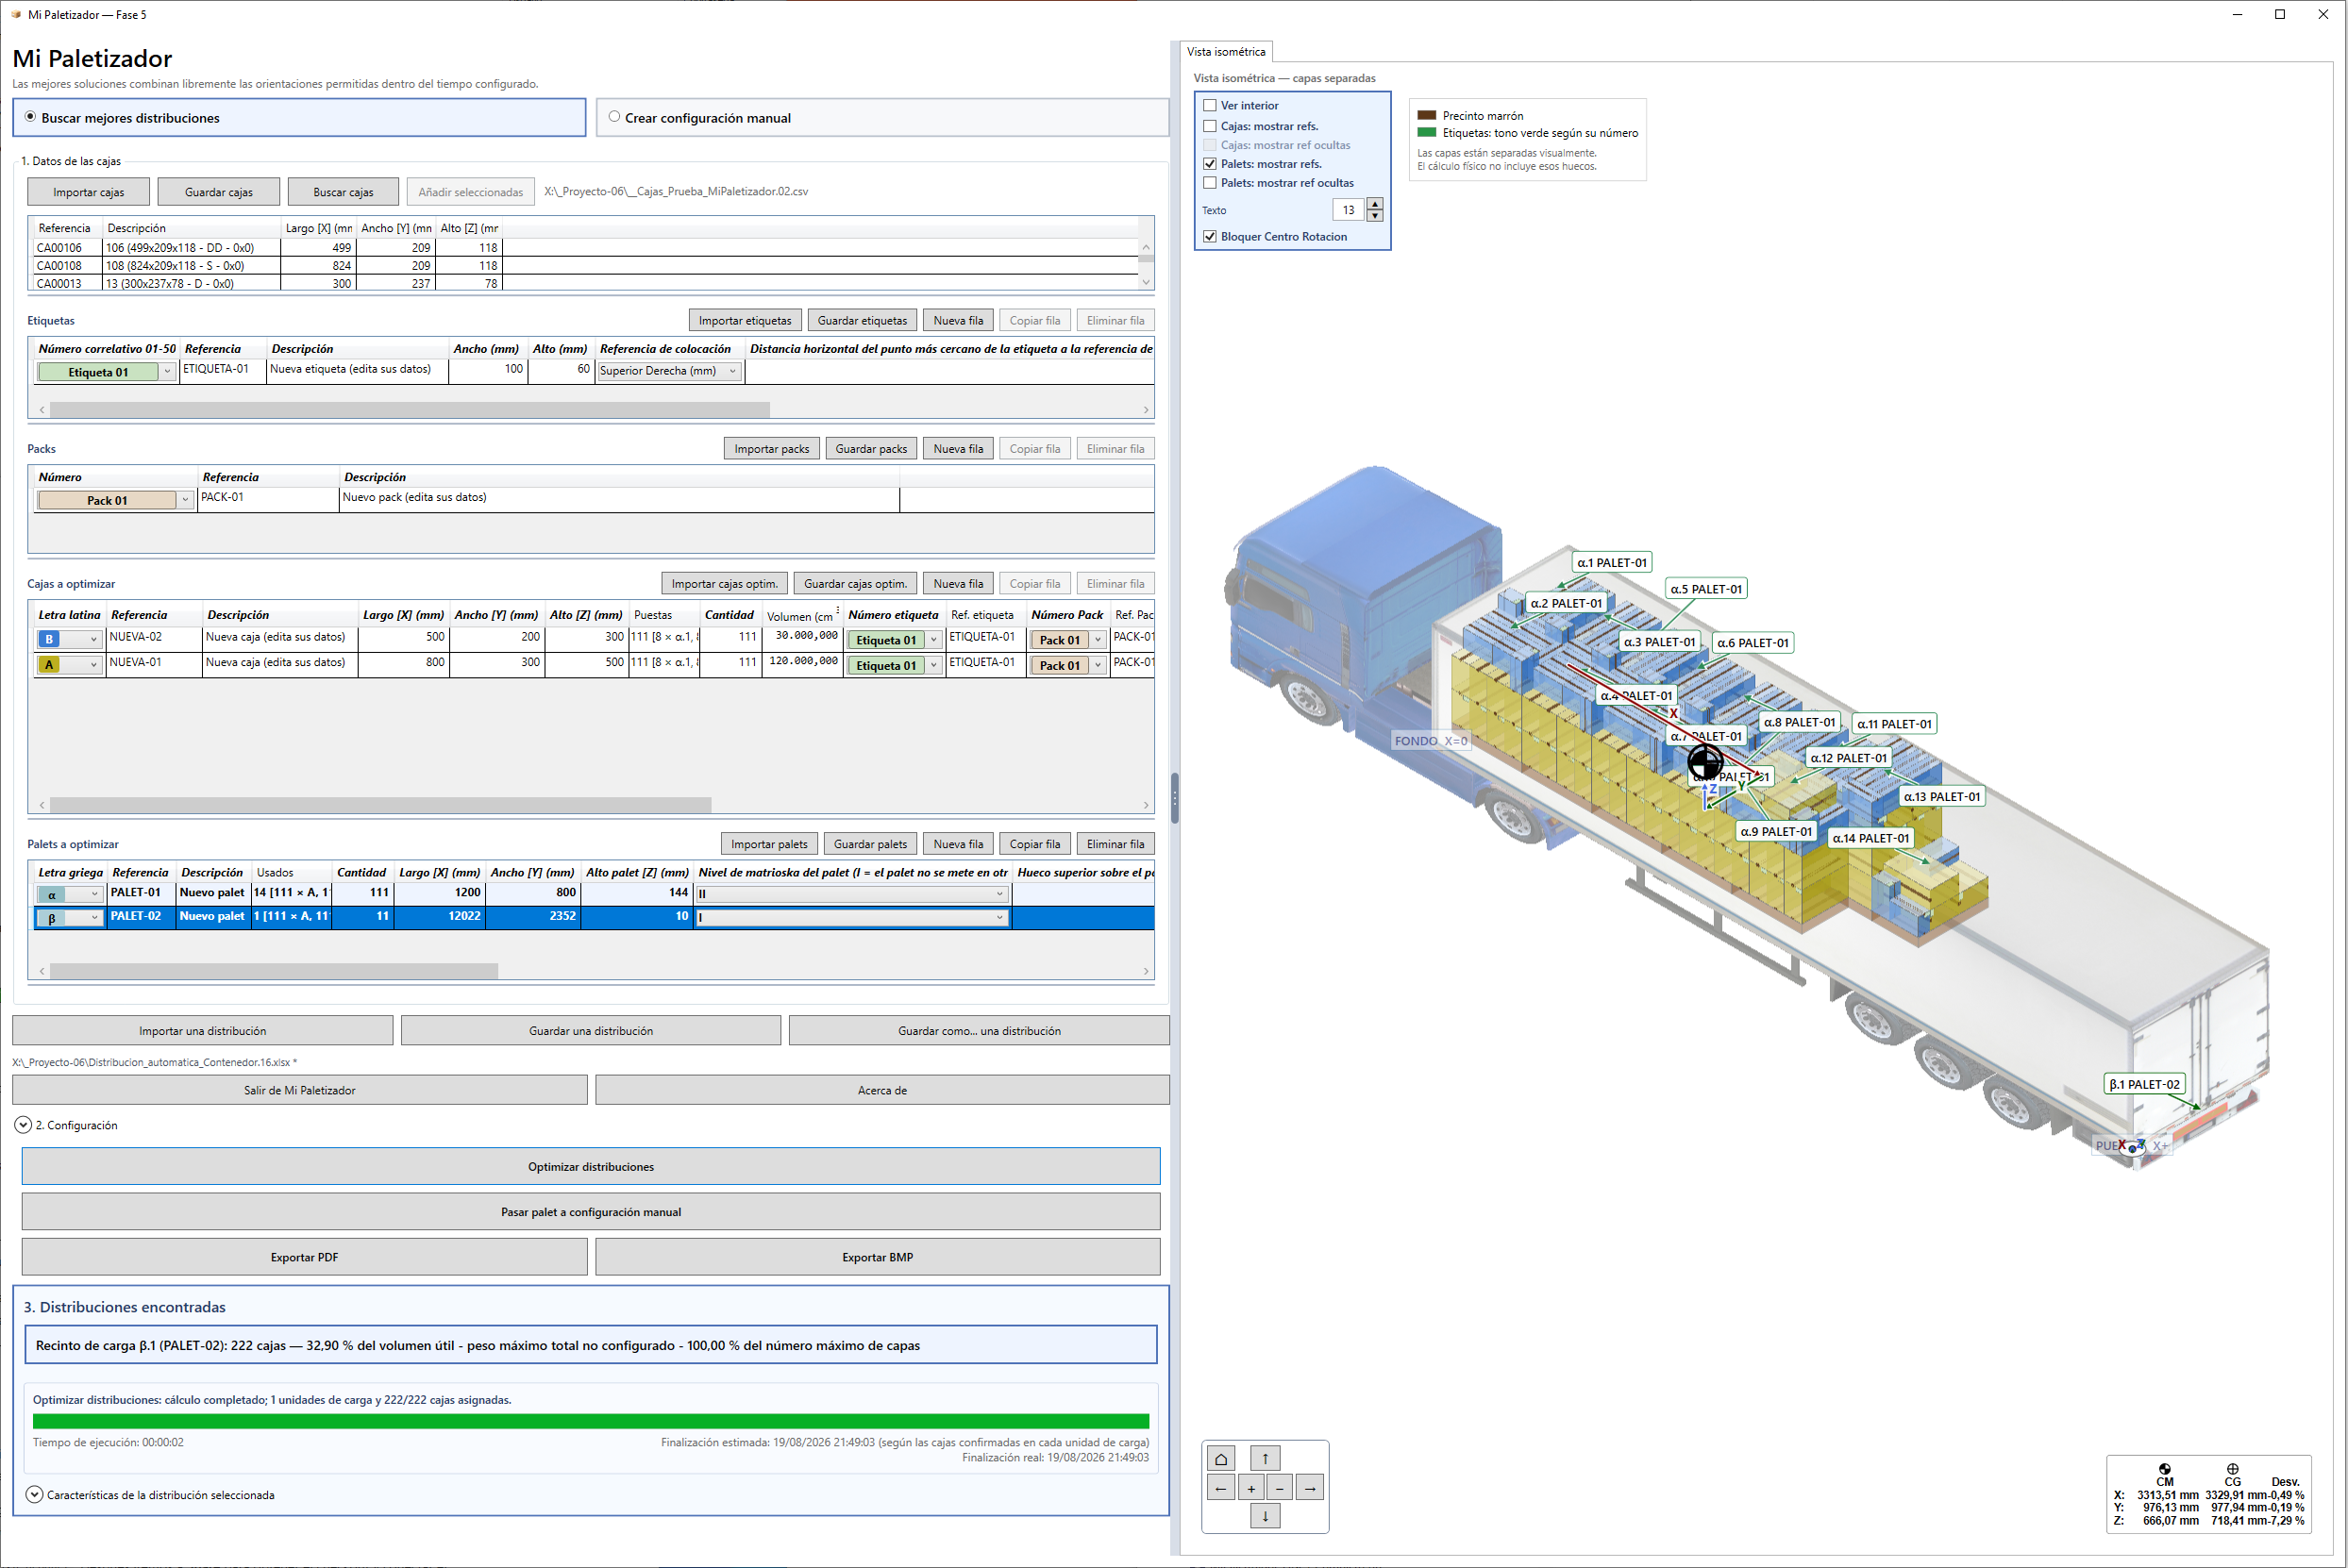
Task: Click Copiar fila in Palets a optimizar
Action: (x=1034, y=844)
